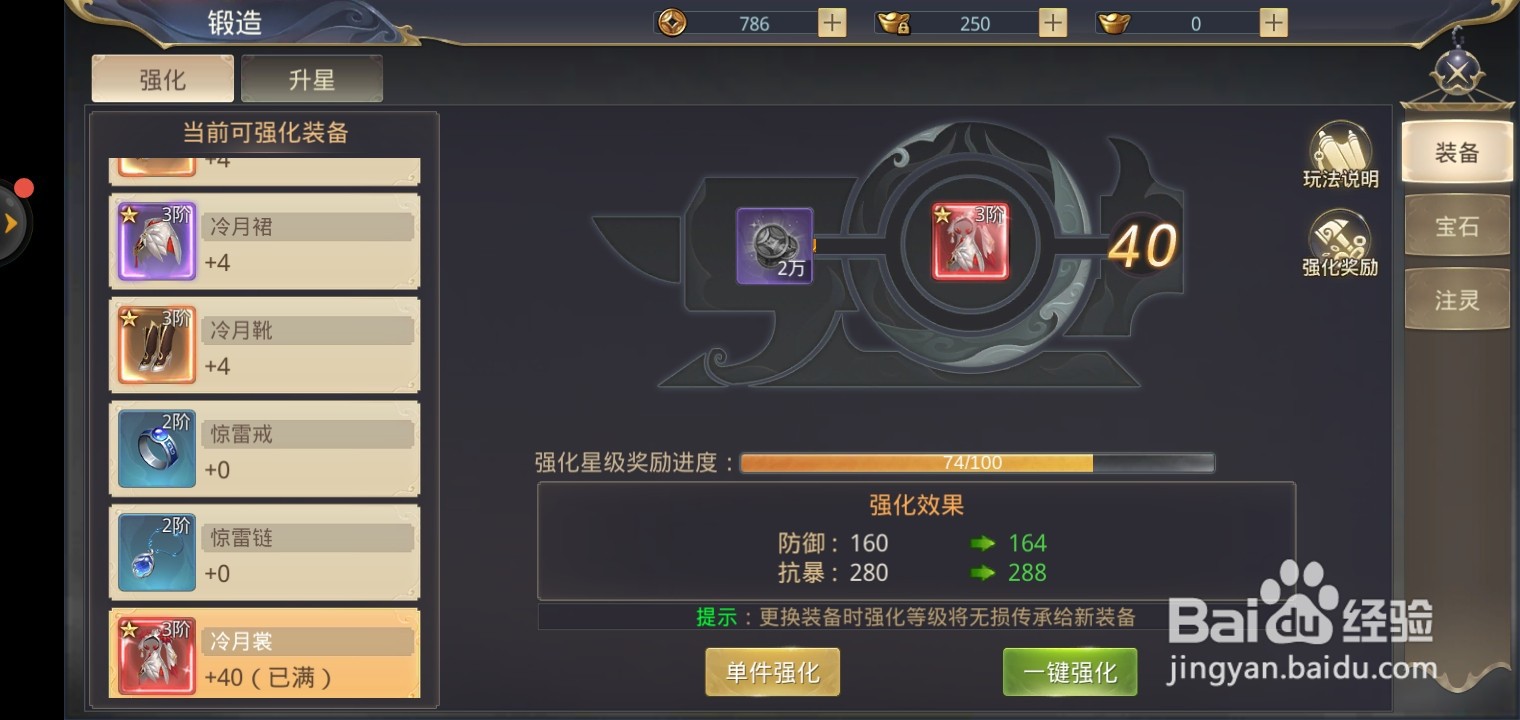Expand the left side arrow drawer
Viewport: 1520px width, 720px height.
click(x=13, y=222)
